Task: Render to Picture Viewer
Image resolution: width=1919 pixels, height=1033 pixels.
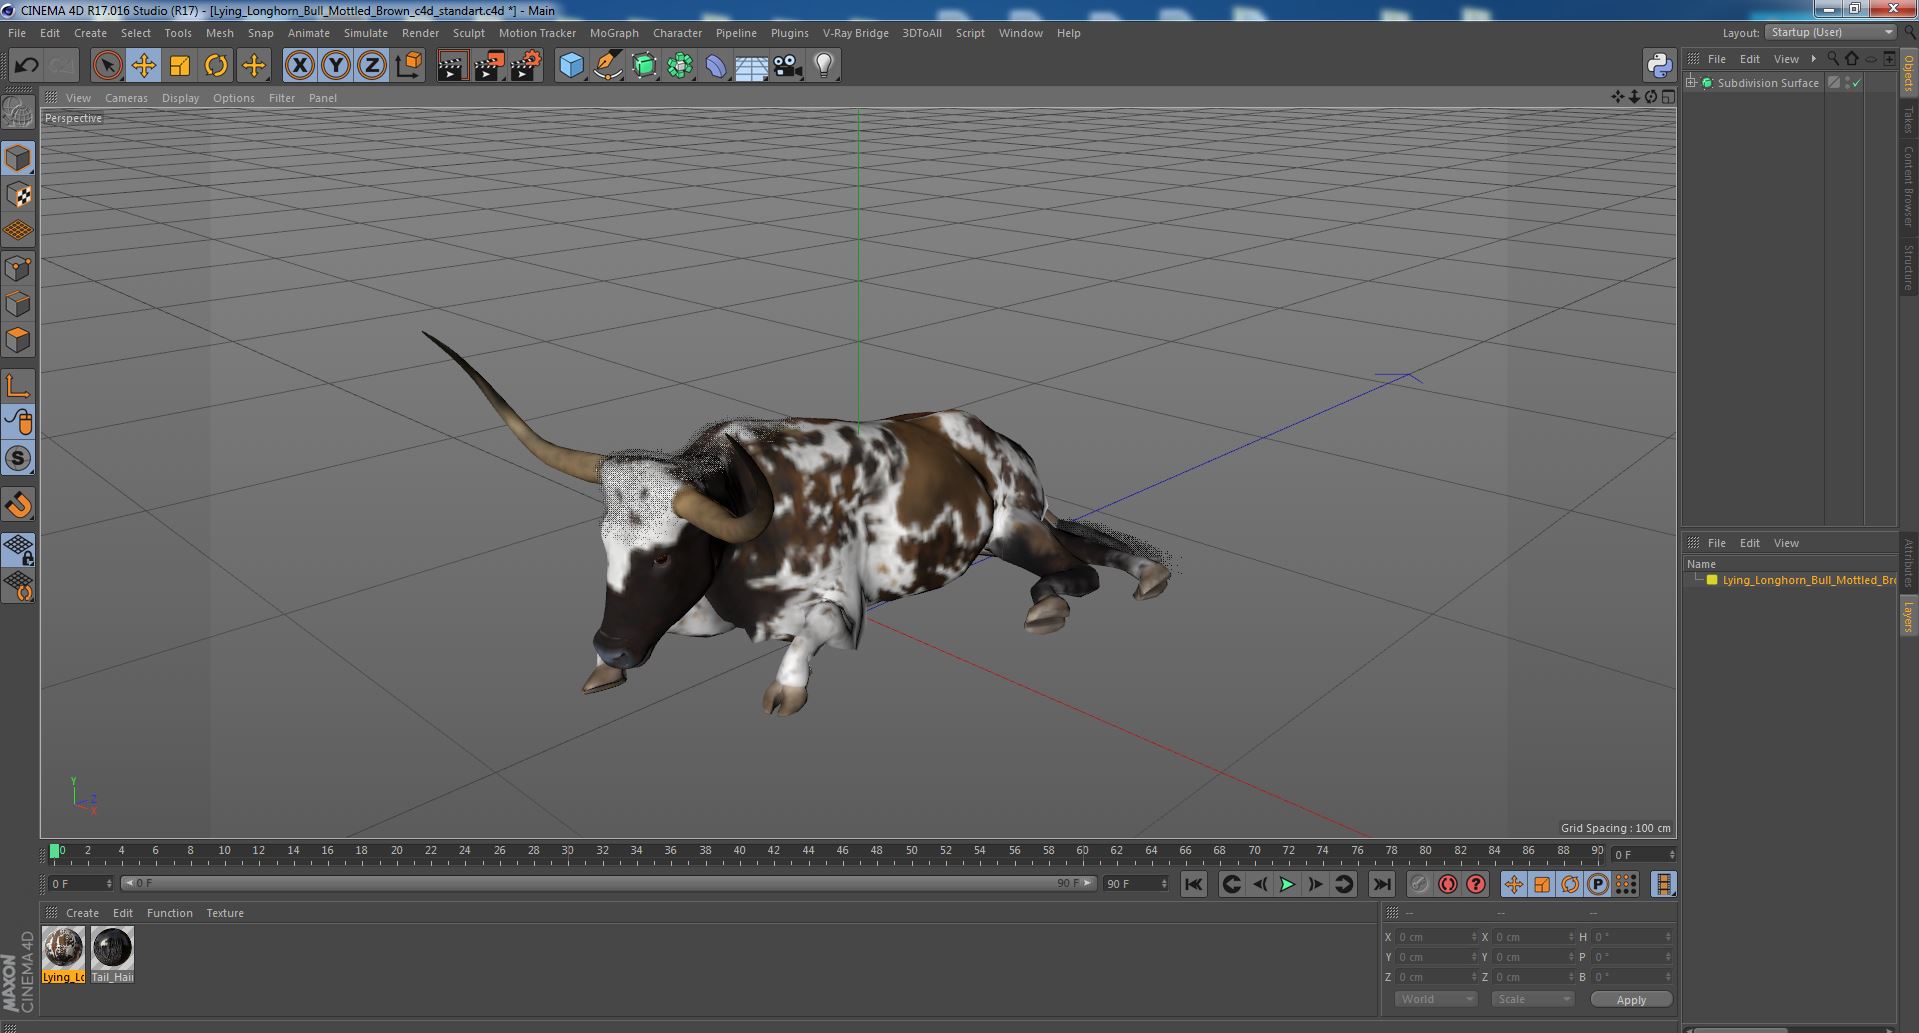Action: 489,66
